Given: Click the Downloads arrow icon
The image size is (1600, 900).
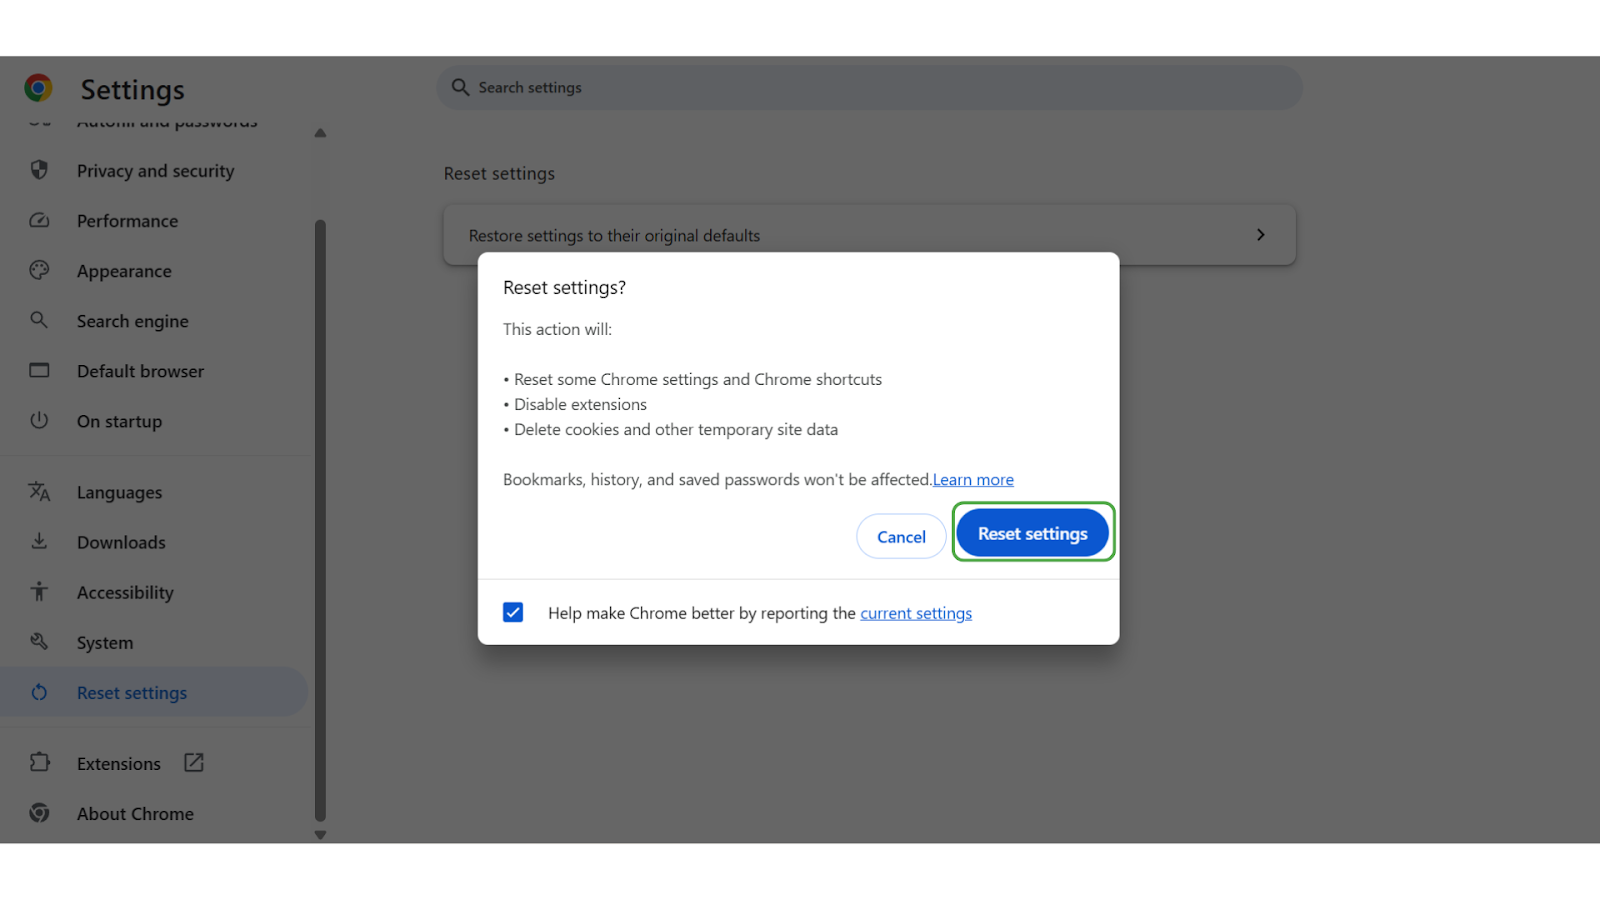Looking at the screenshot, I should (x=39, y=541).
